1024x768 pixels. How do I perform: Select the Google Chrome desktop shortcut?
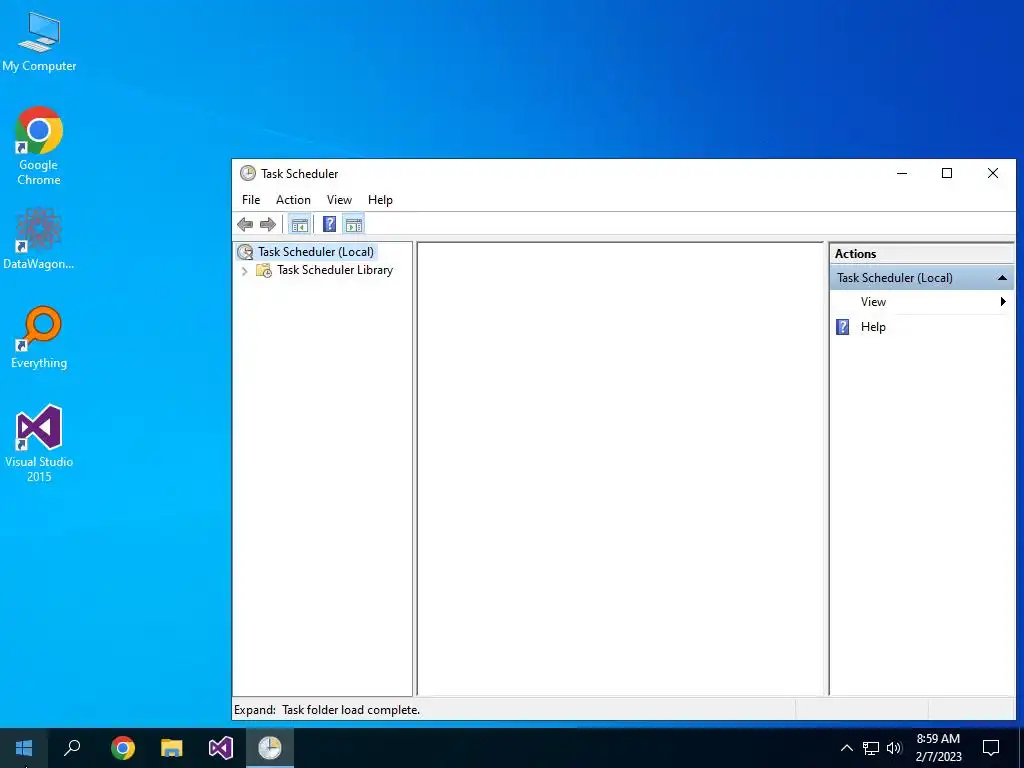coord(39,146)
